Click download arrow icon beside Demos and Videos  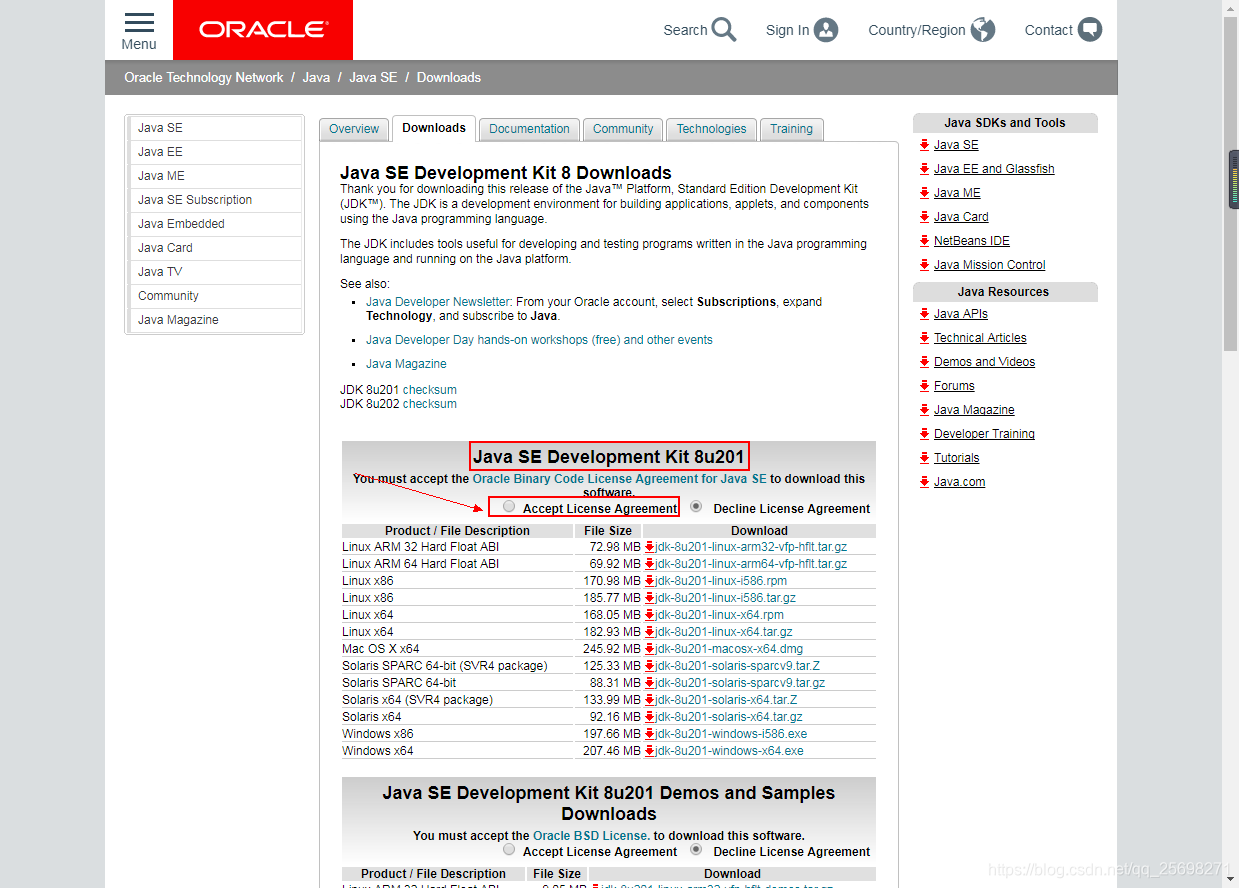[x=925, y=362]
